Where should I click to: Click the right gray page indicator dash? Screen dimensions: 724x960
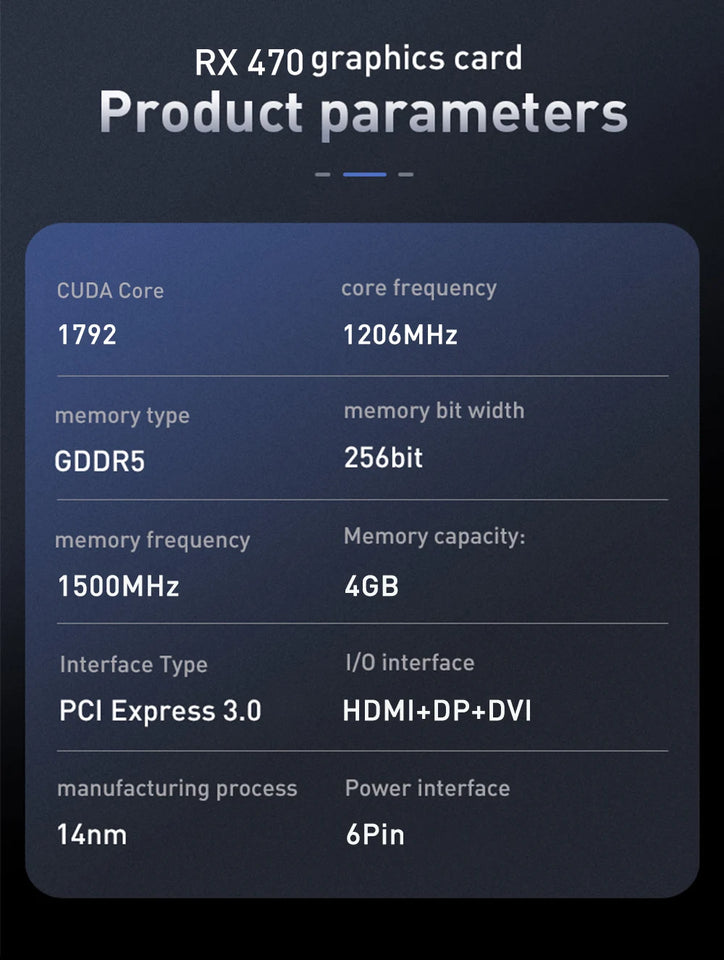(x=406, y=174)
